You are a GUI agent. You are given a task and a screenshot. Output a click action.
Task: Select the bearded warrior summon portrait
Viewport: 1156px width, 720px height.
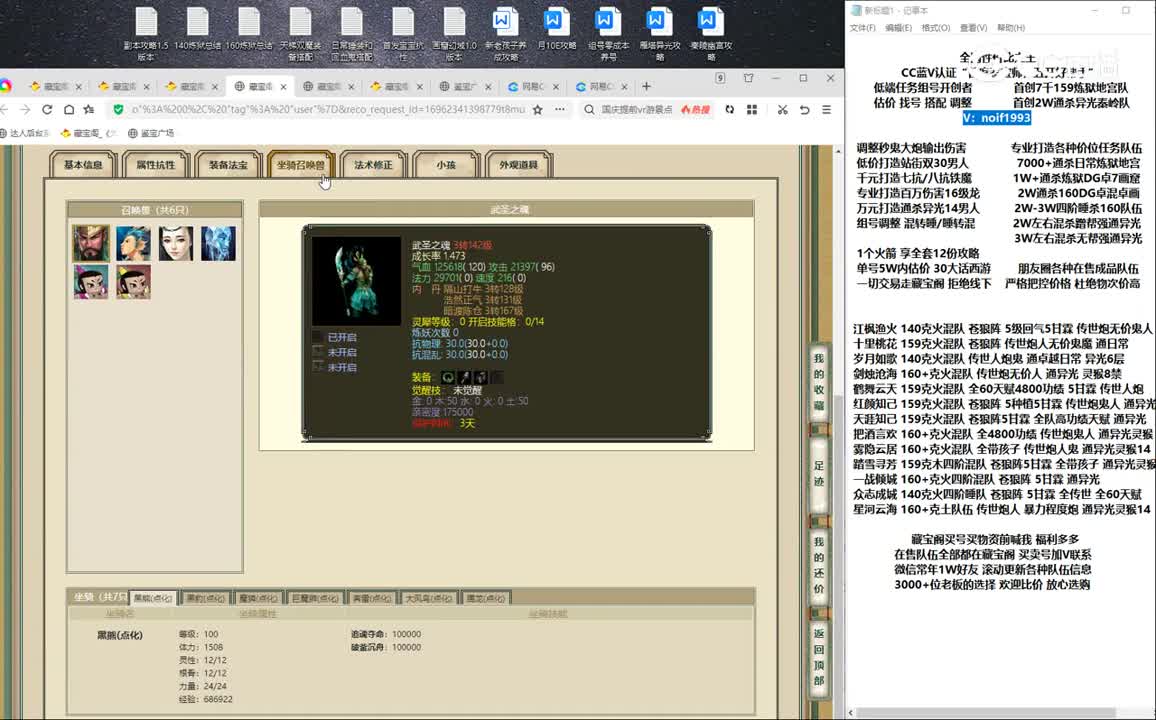tap(91, 243)
